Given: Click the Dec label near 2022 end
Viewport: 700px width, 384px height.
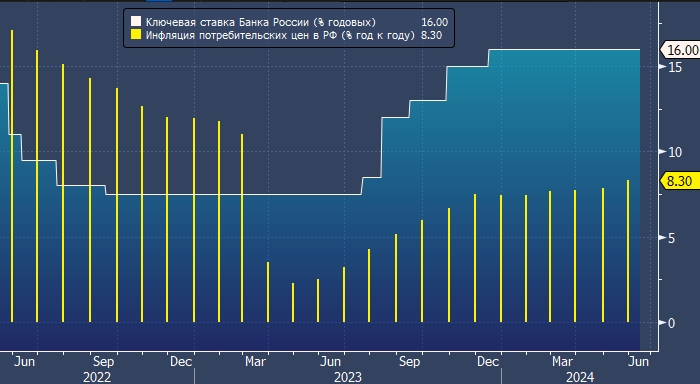Looking at the screenshot, I should [x=181, y=361].
